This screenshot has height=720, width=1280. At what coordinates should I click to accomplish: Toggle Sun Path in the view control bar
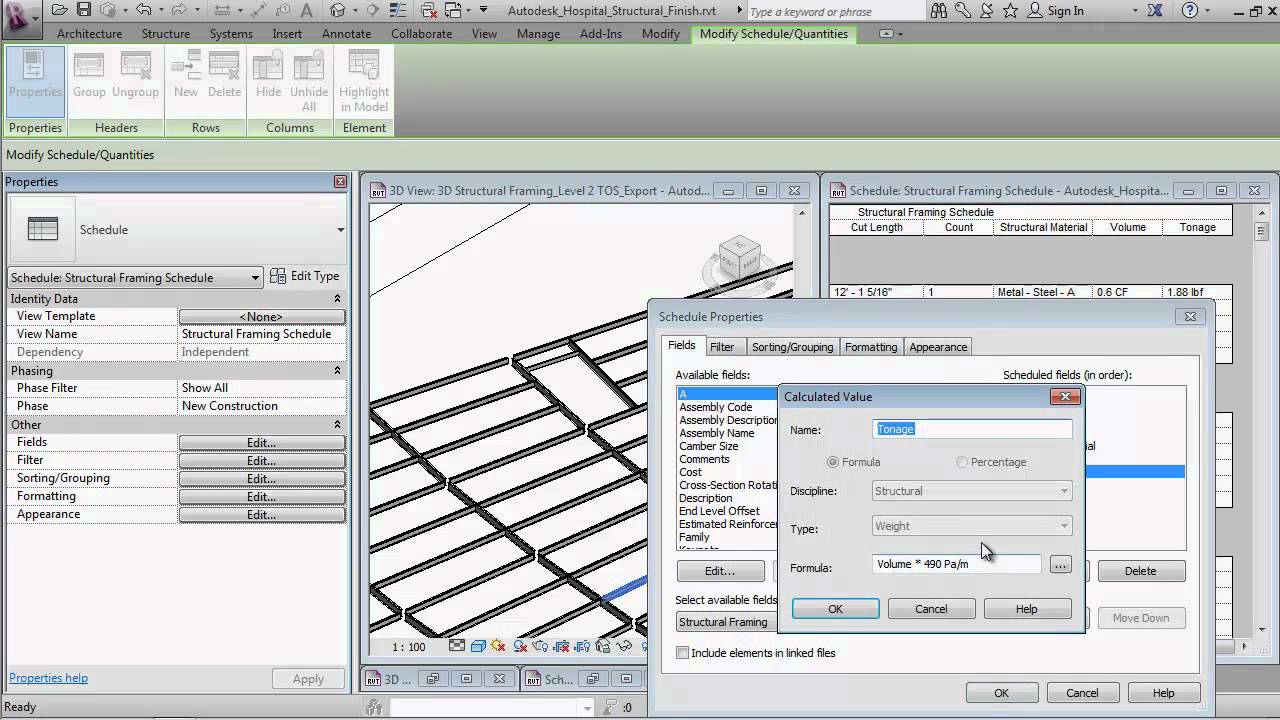pyautogui.click(x=498, y=646)
